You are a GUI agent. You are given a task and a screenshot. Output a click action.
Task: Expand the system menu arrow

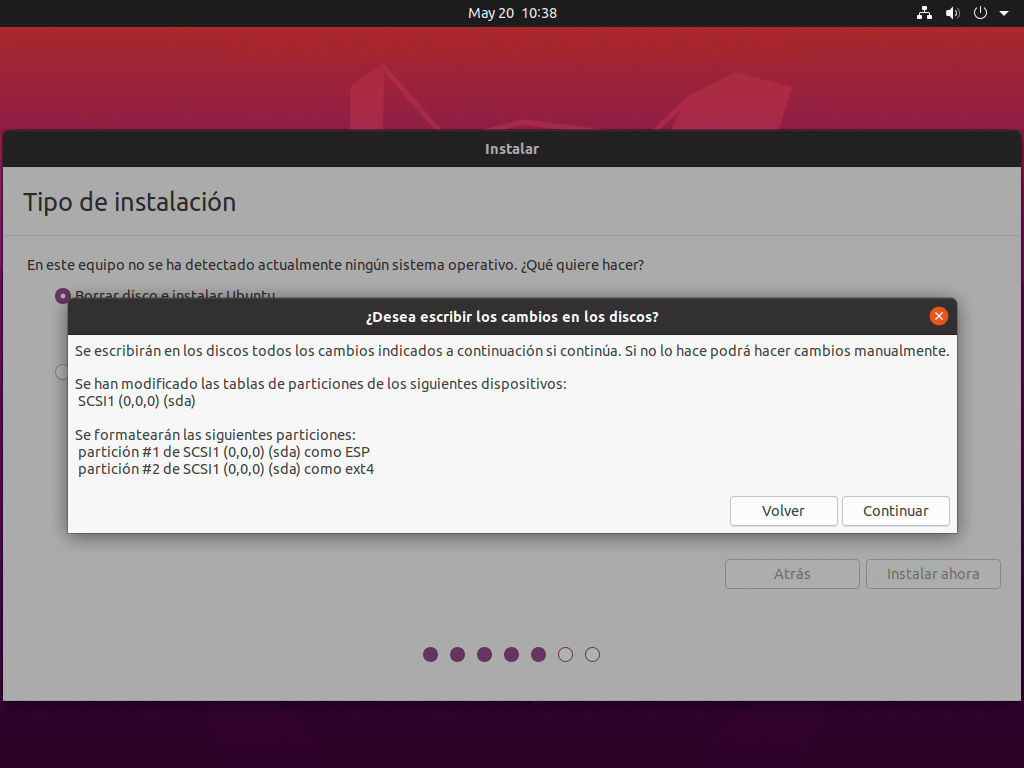point(1004,13)
